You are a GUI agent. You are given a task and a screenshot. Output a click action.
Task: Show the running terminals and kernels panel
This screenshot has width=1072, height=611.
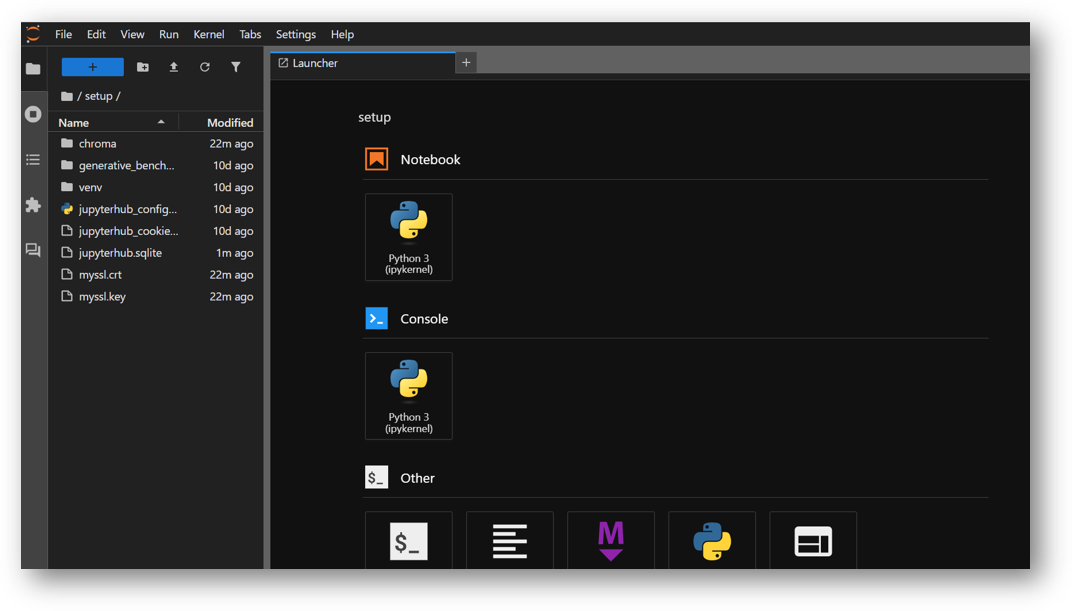pos(32,114)
